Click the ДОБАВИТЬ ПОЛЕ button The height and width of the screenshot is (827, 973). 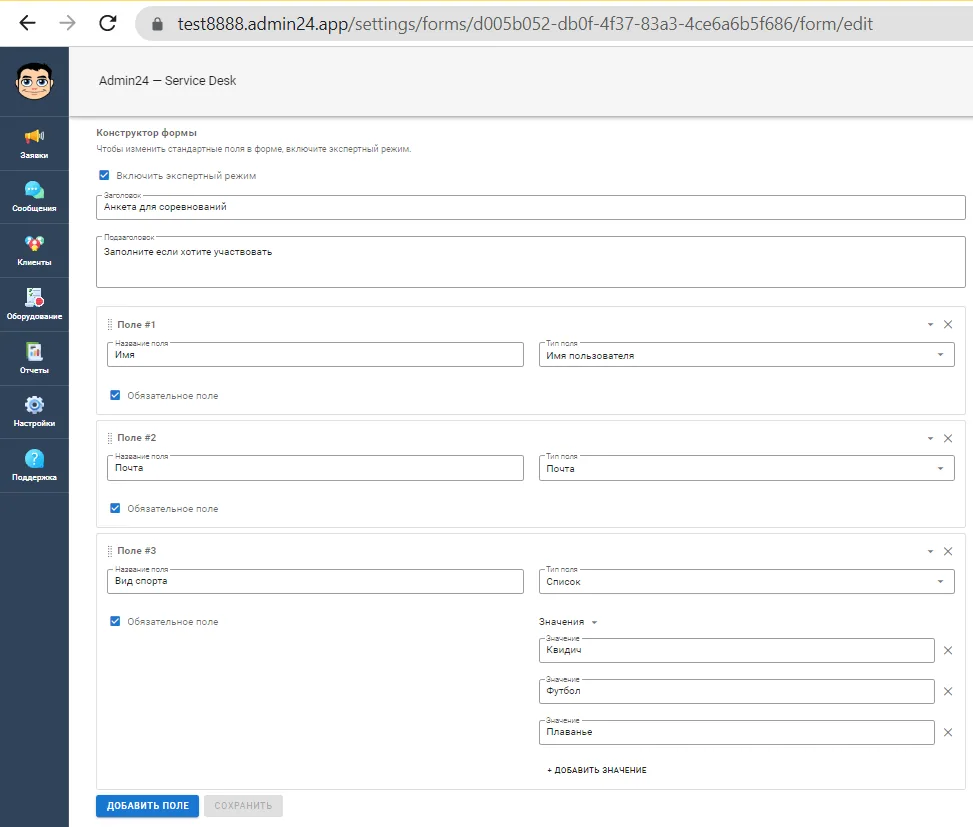pyautogui.click(x=148, y=806)
